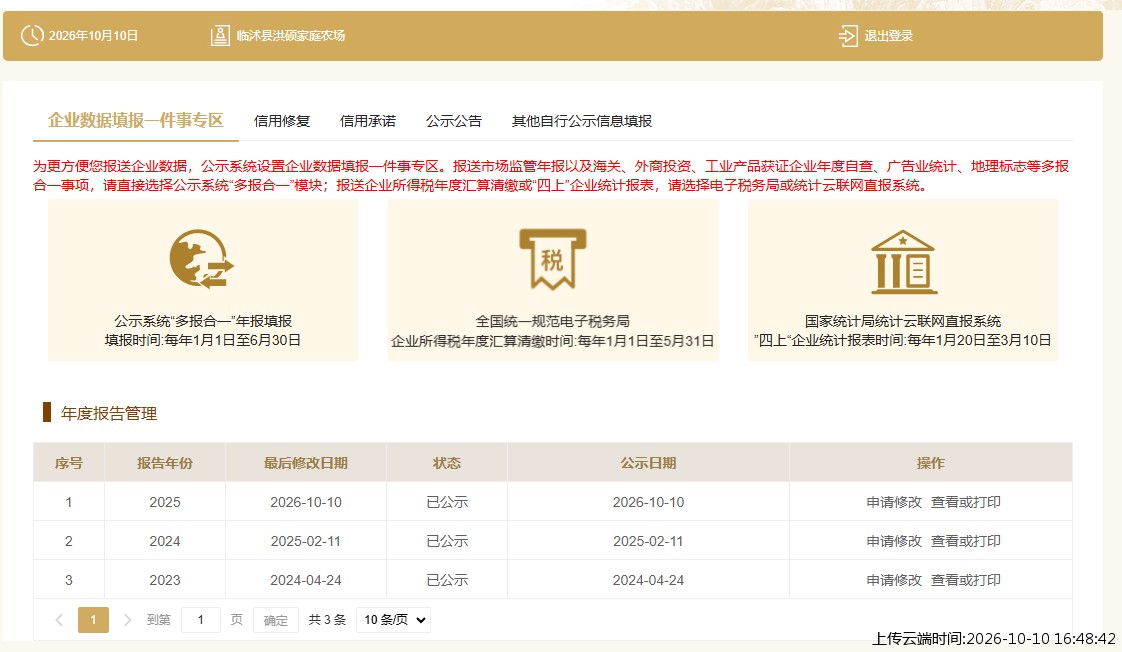Open the 全国统一规范电子税务局 card text
The height and width of the screenshot is (652, 1122).
click(x=552, y=321)
